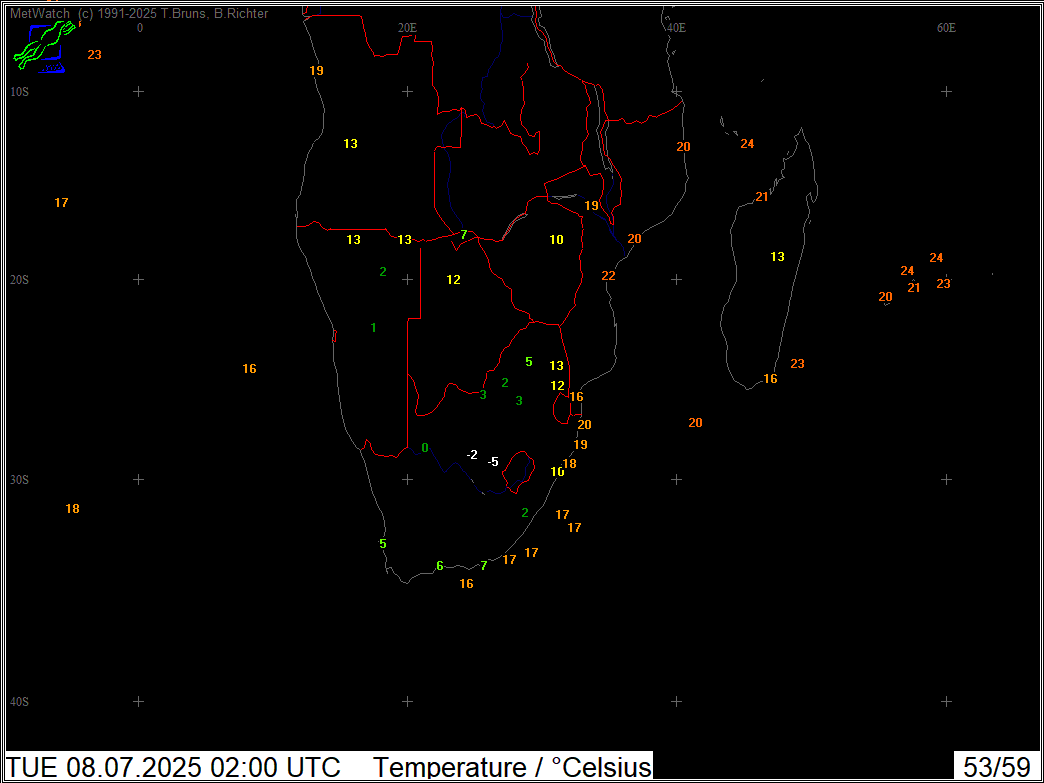Select the 16 reading south of Cape coast
This screenshot has height=783, width=1044.
click(x=467, y=583)
